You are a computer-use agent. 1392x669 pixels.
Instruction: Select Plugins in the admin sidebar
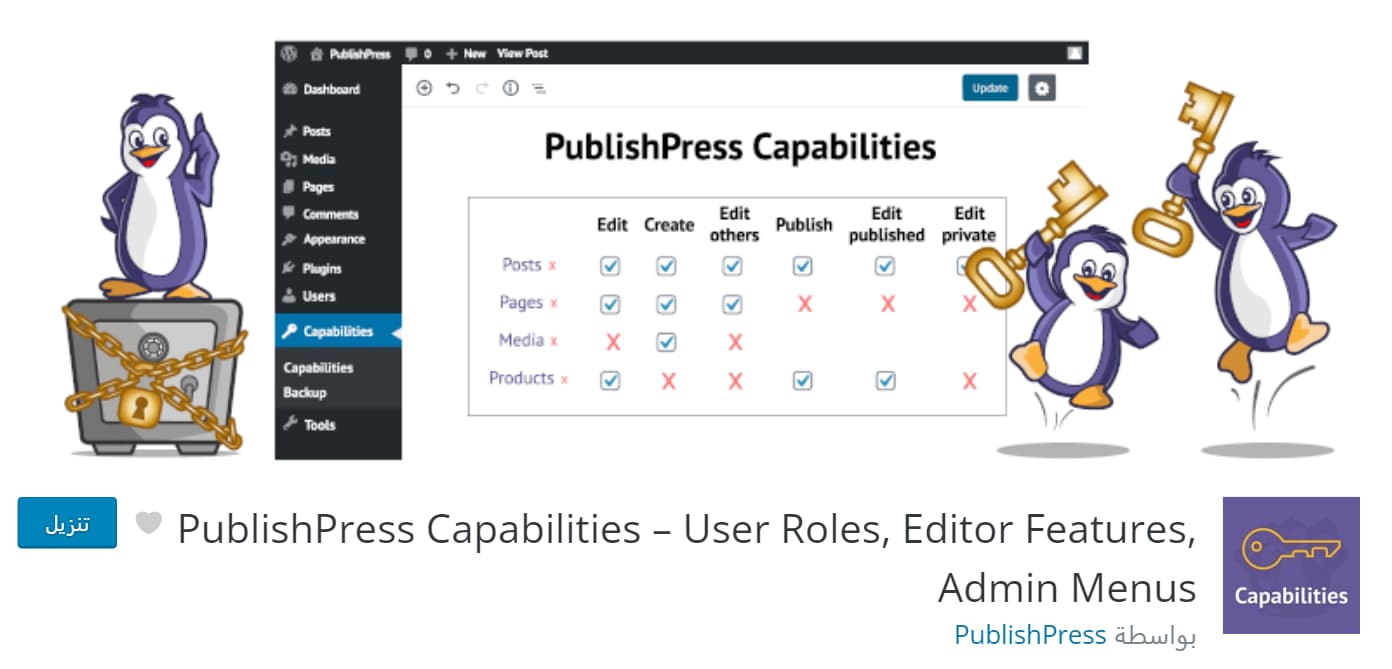tap(321, 268)
